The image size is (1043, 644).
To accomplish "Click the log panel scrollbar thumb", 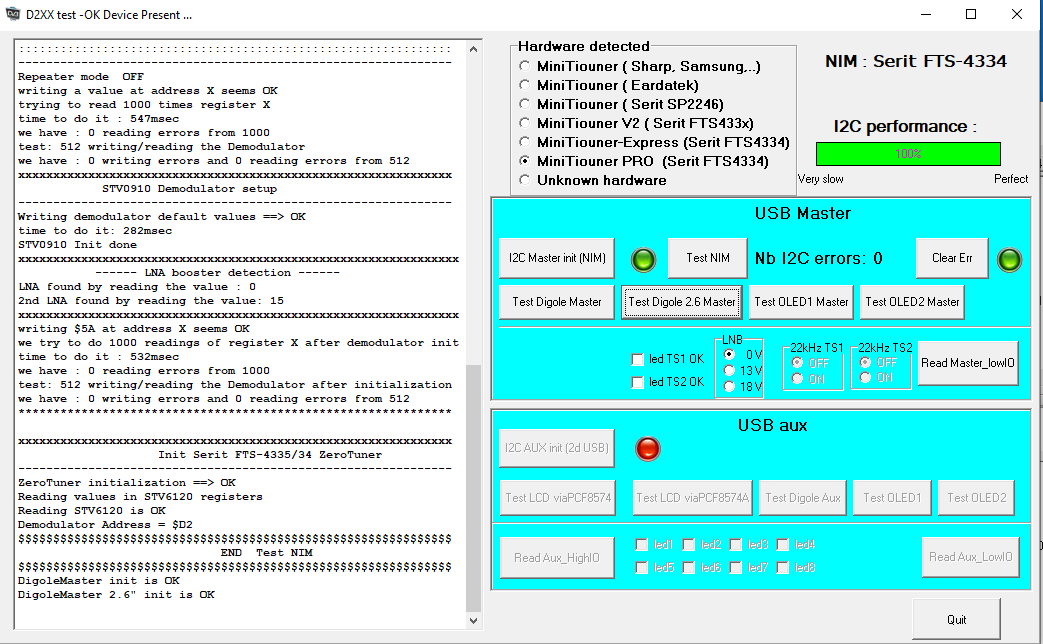I will [x=473, y=488].
